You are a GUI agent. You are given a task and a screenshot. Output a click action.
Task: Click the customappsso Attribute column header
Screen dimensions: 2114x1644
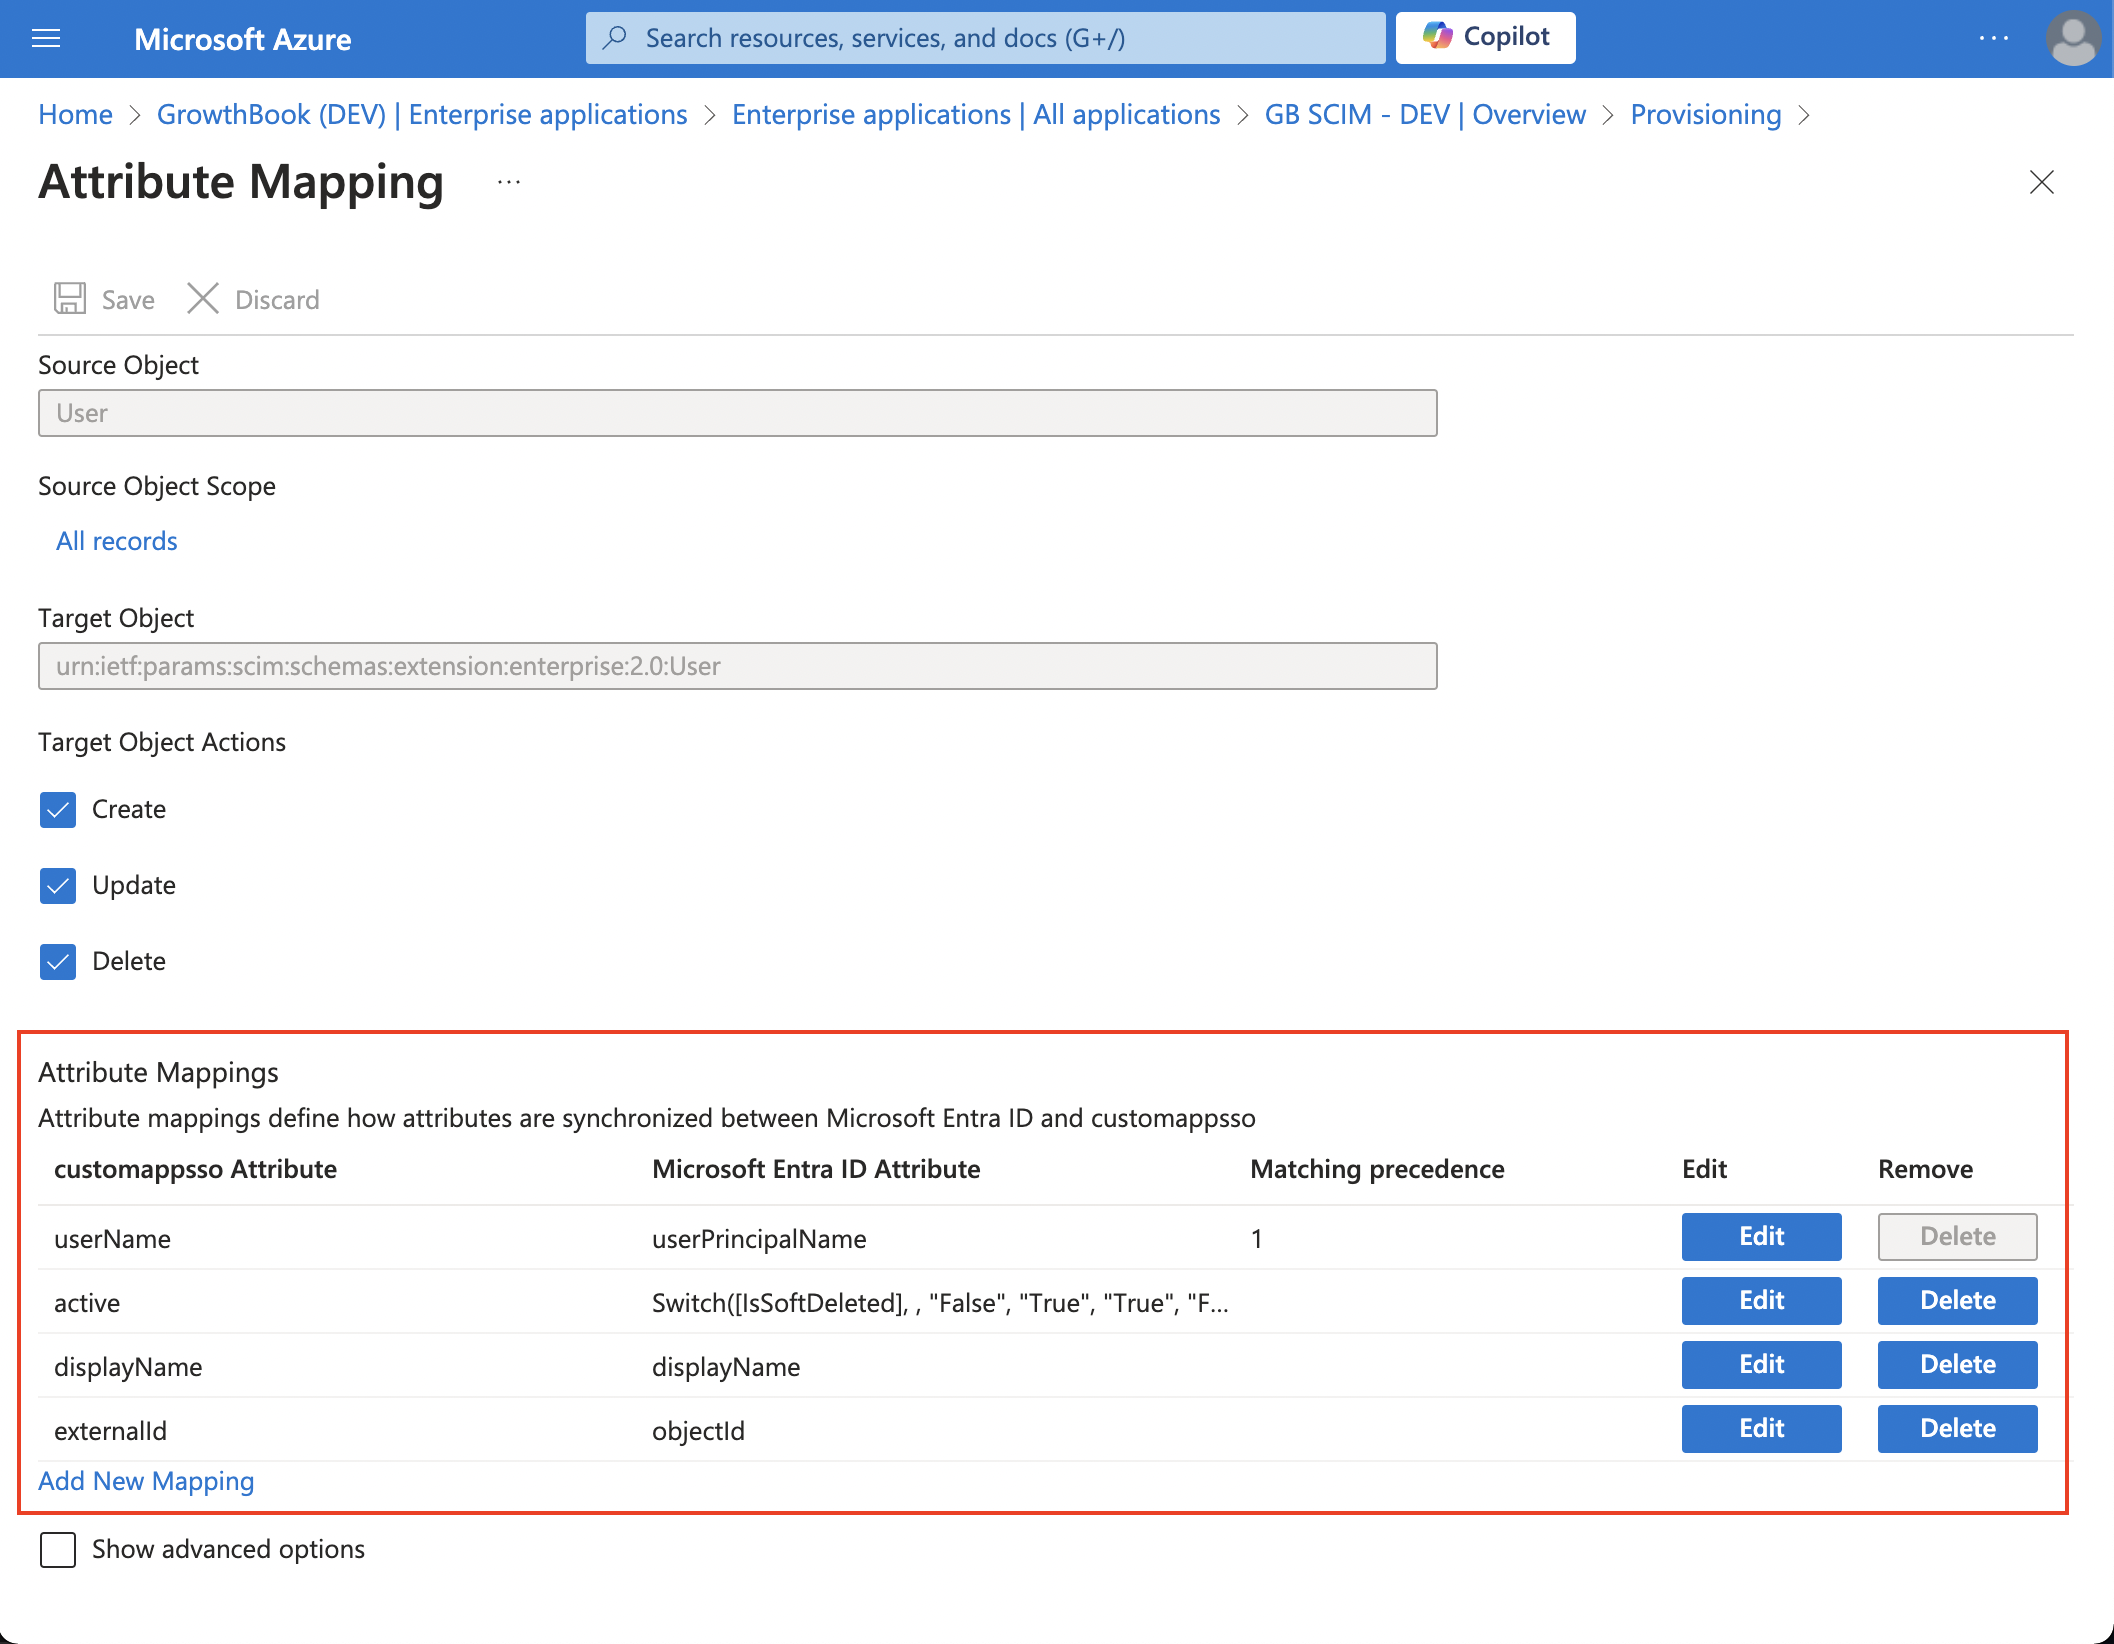tap(195, 1169)
